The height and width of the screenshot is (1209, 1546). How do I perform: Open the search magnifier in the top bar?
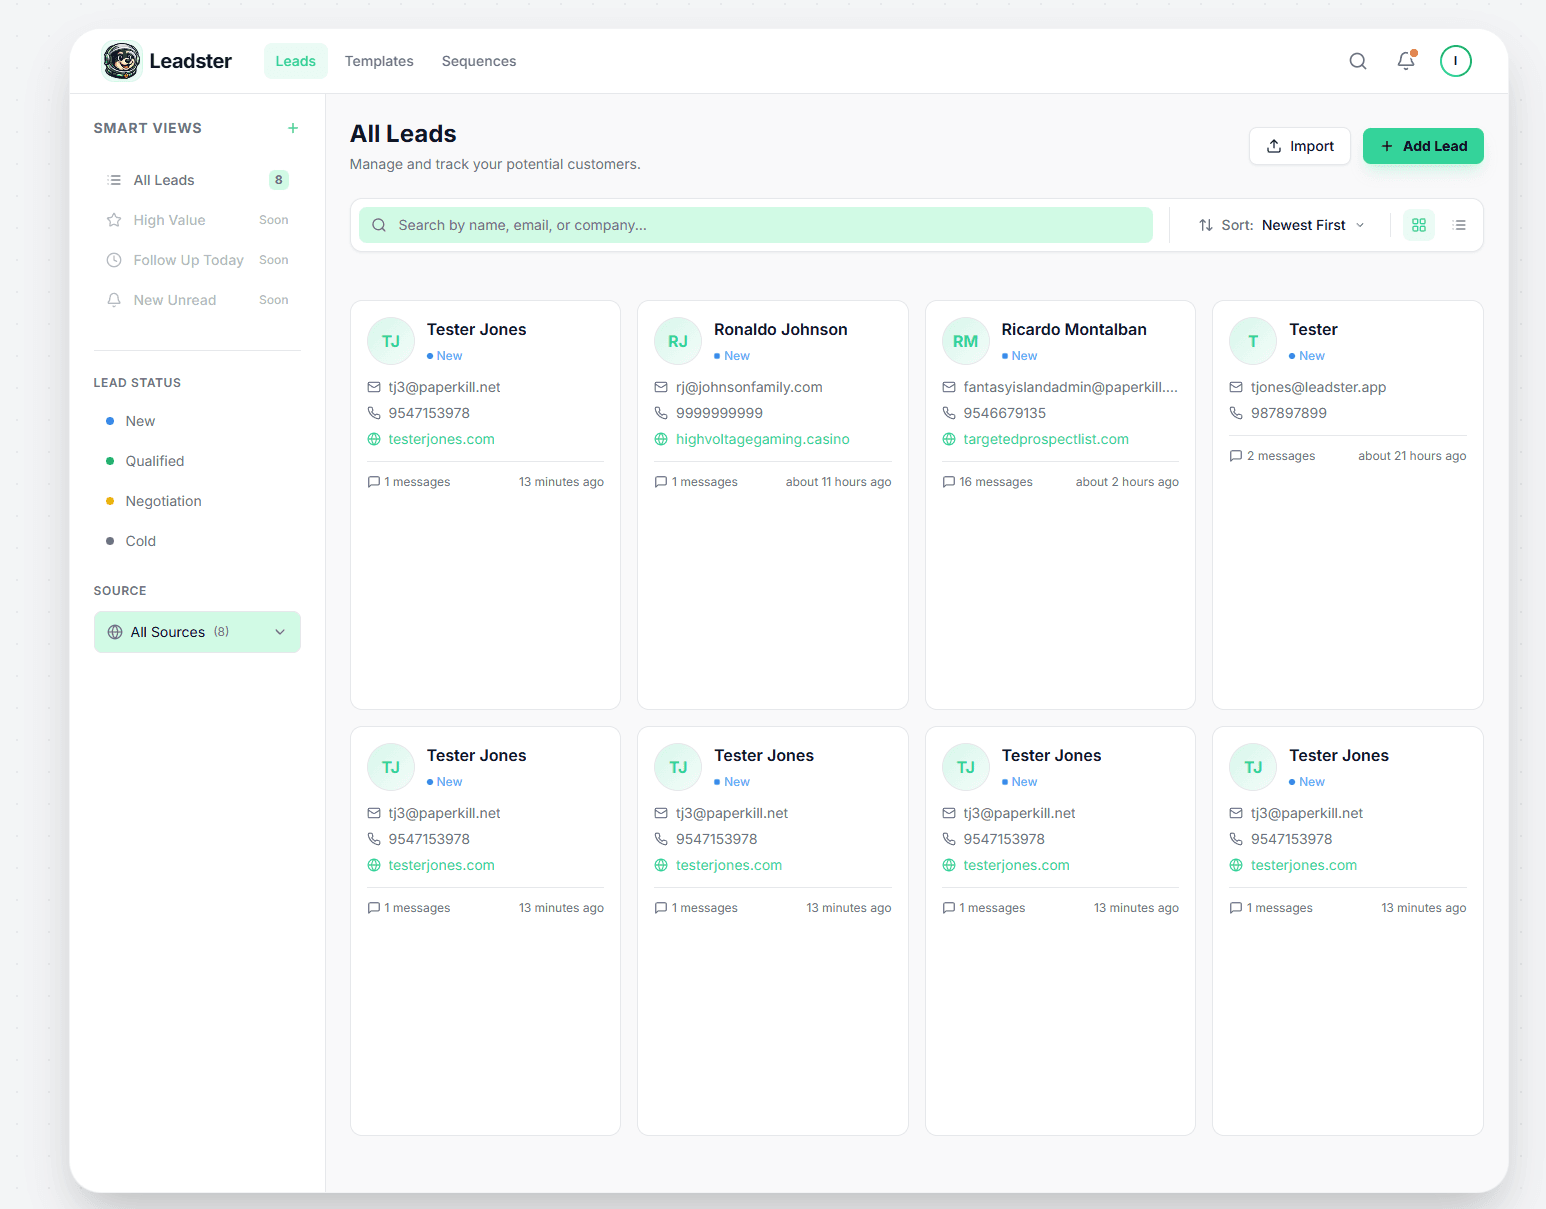coord(1357,60)
